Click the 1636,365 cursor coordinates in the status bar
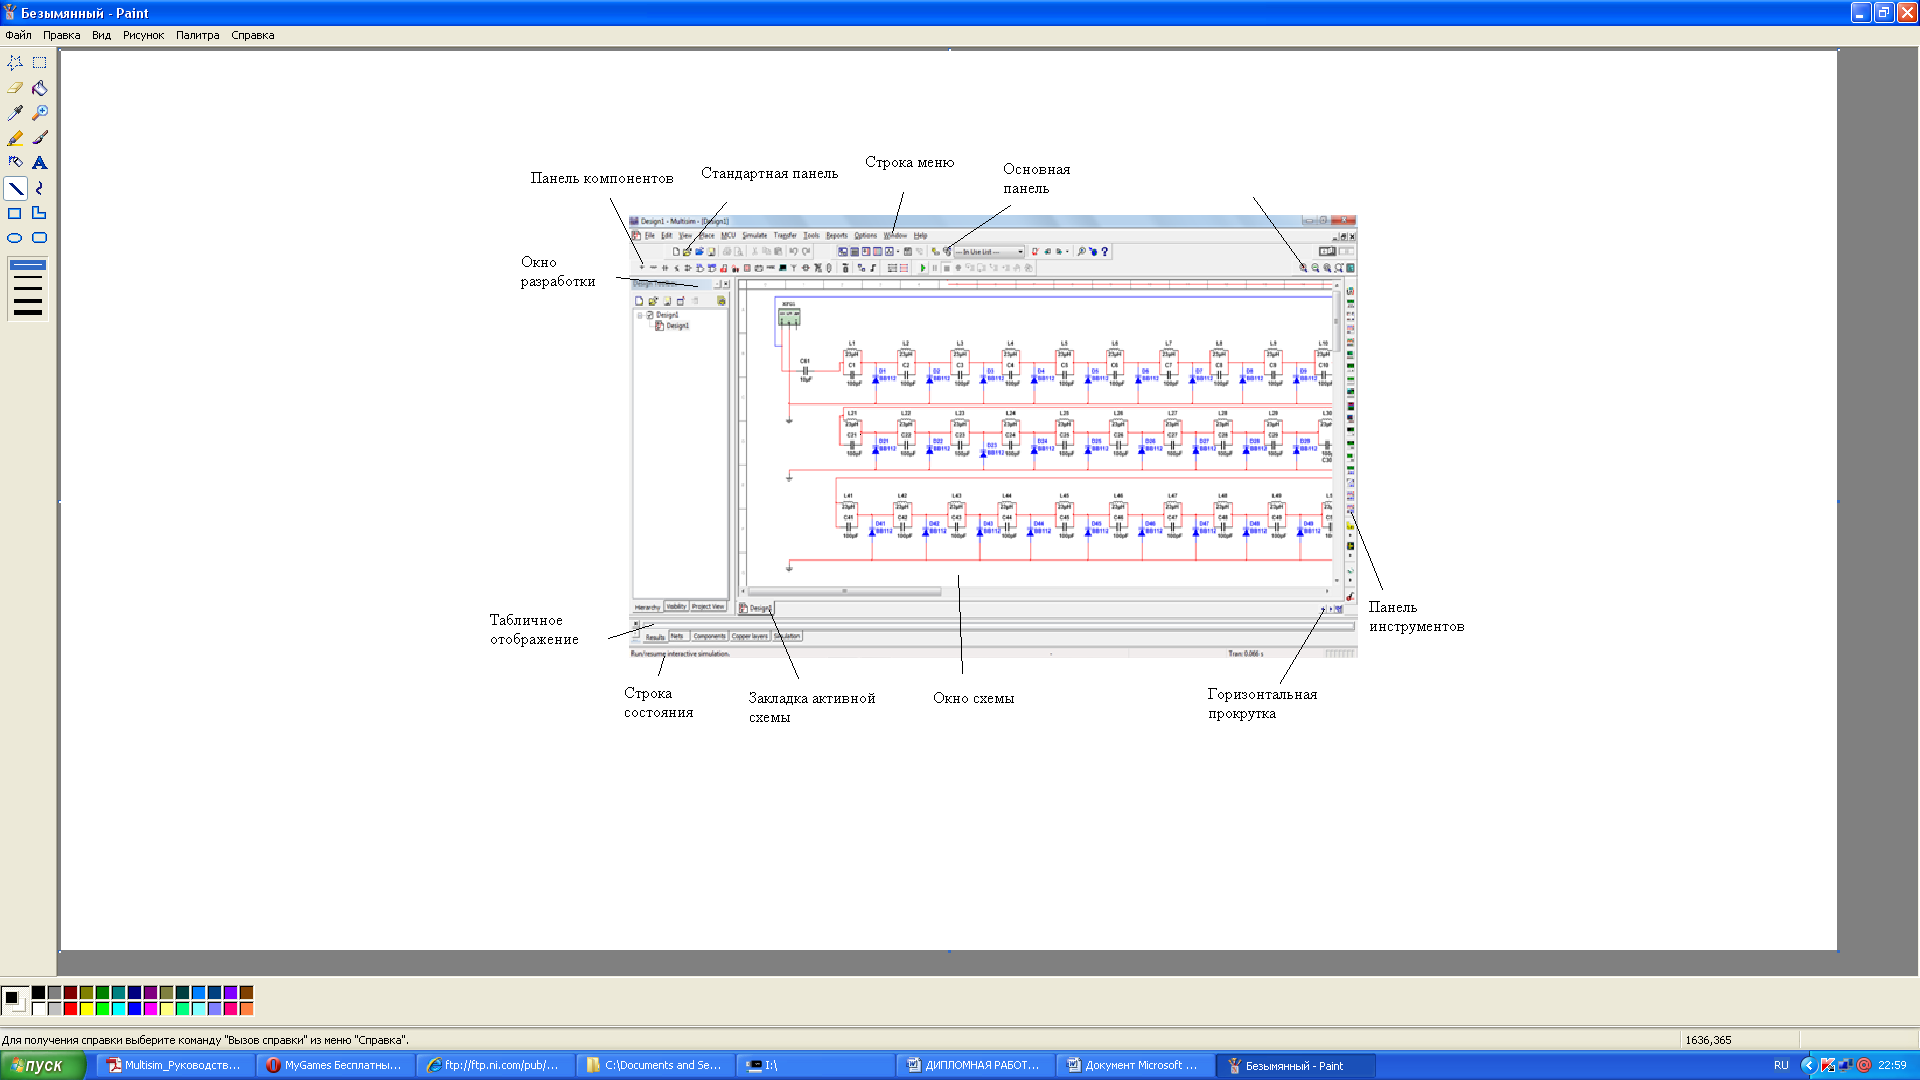Screen dimensions: 1920x1080 click(1708, 1040)
